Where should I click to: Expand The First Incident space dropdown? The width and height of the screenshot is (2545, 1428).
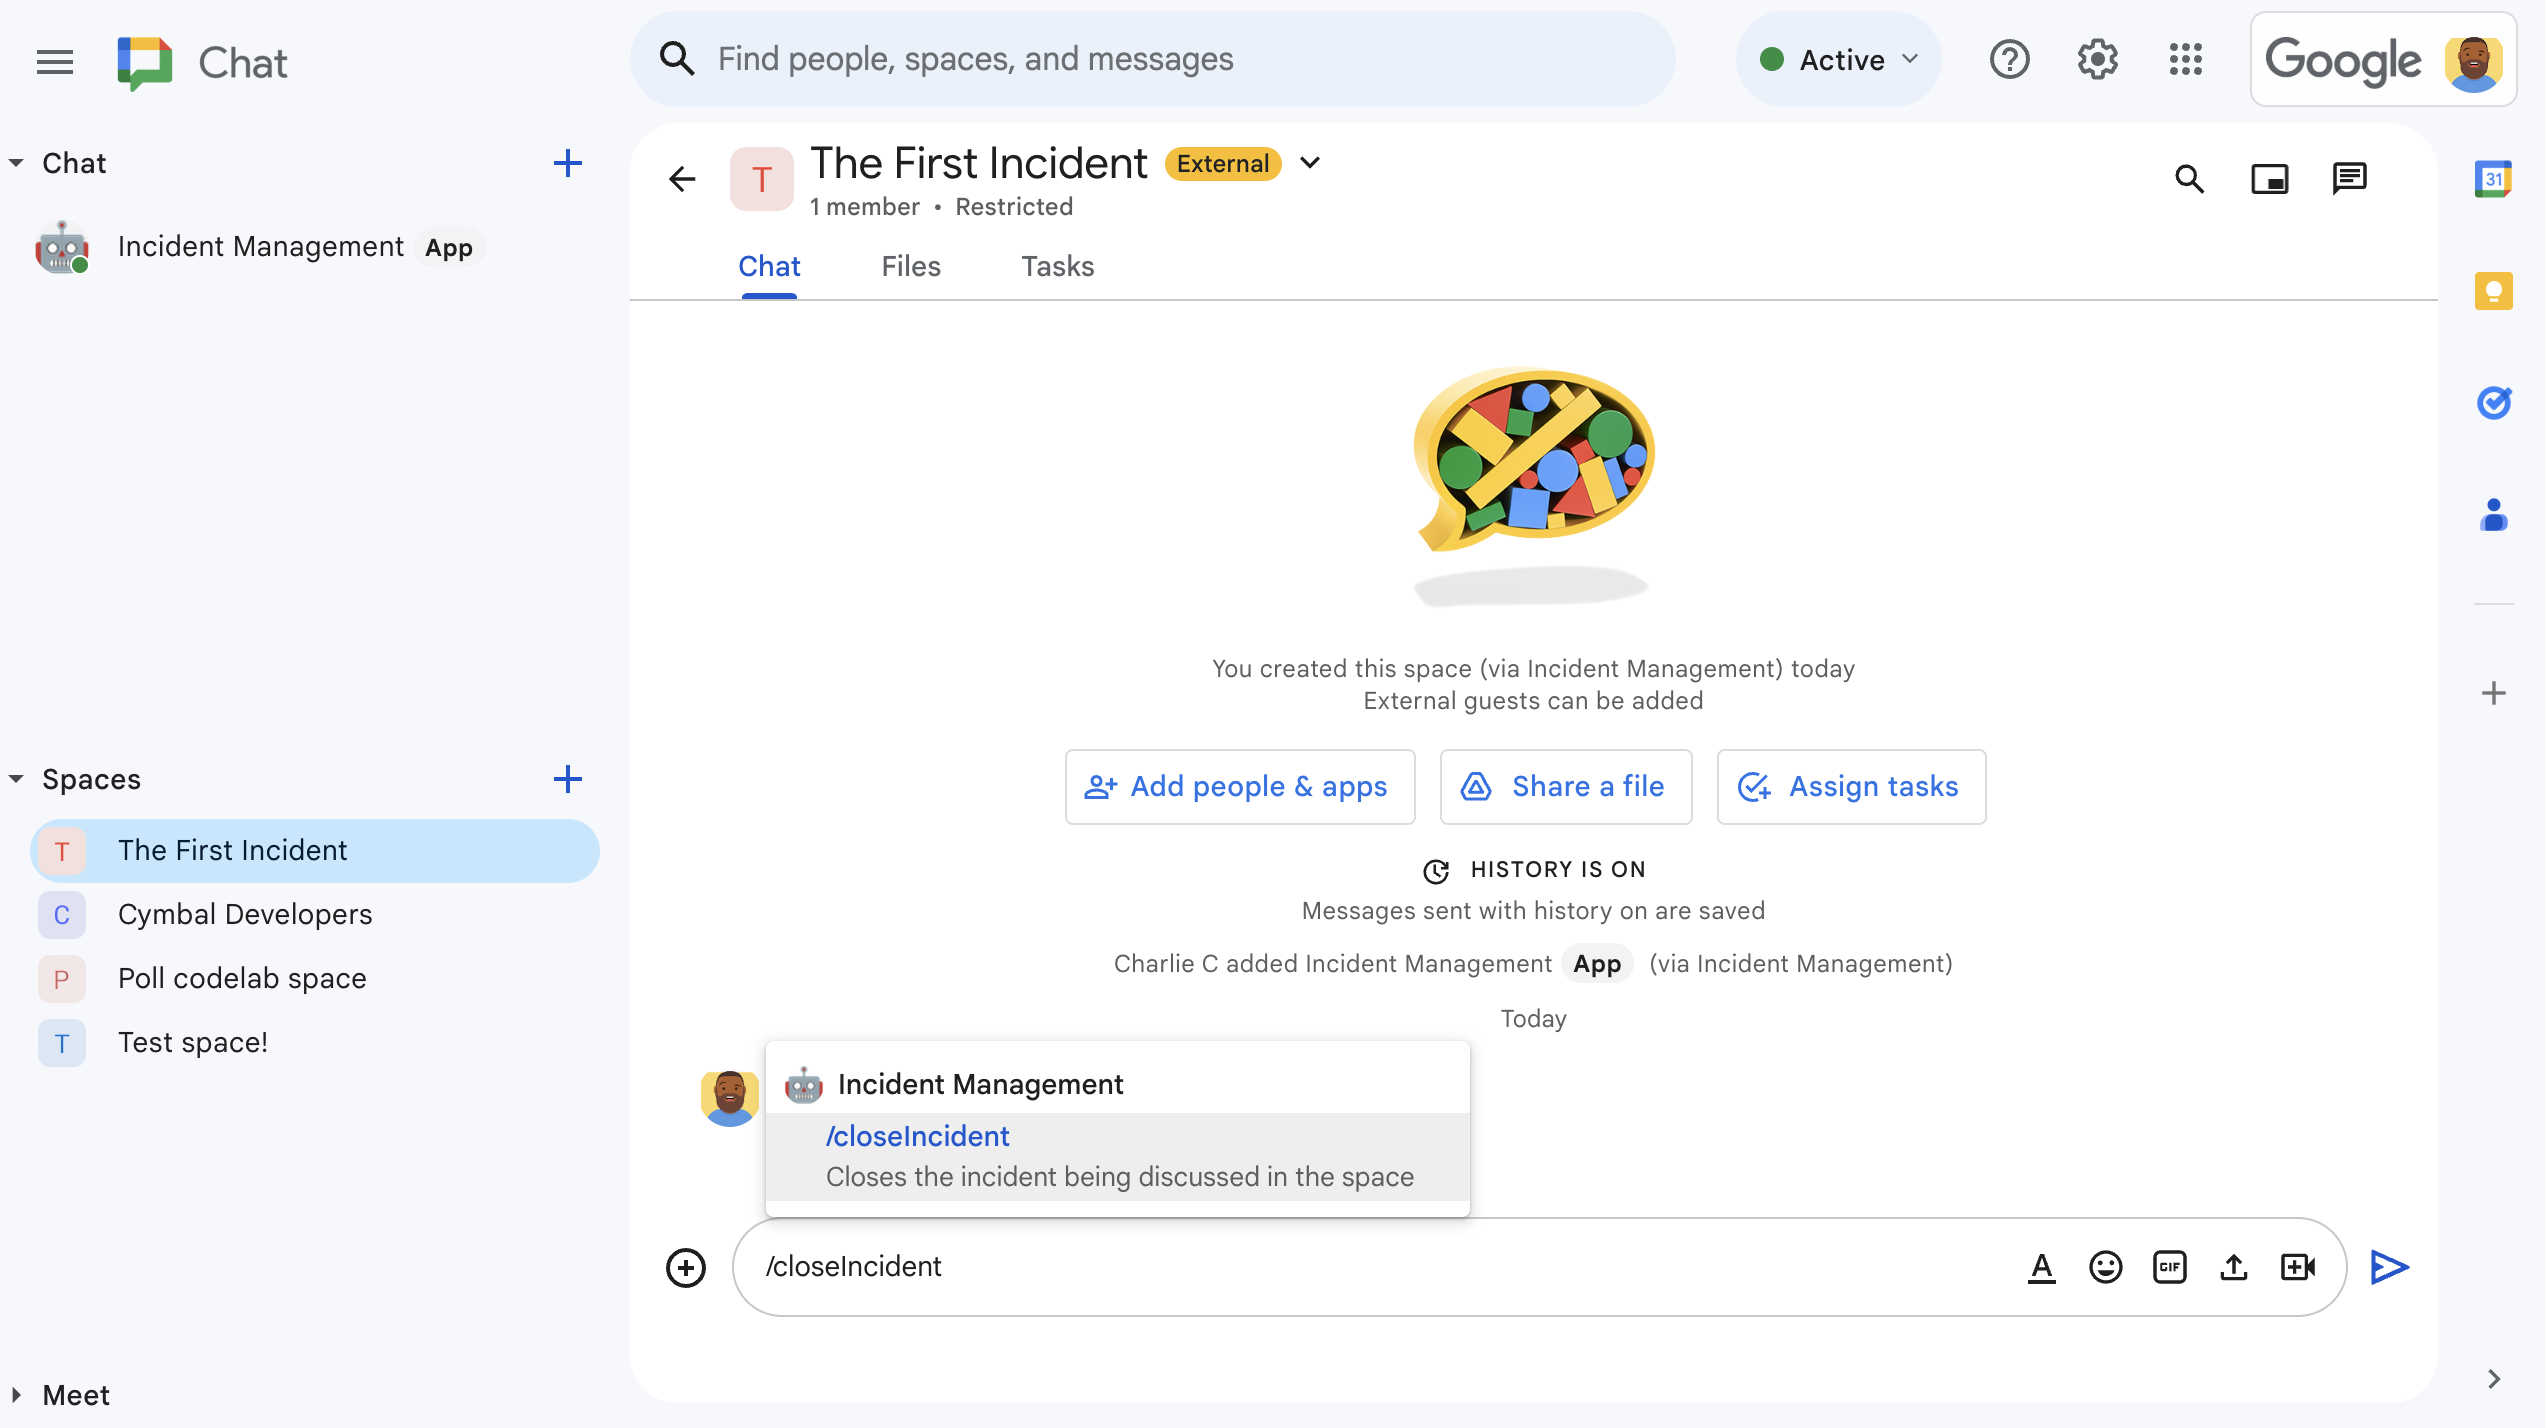[x=1313, y=163]
